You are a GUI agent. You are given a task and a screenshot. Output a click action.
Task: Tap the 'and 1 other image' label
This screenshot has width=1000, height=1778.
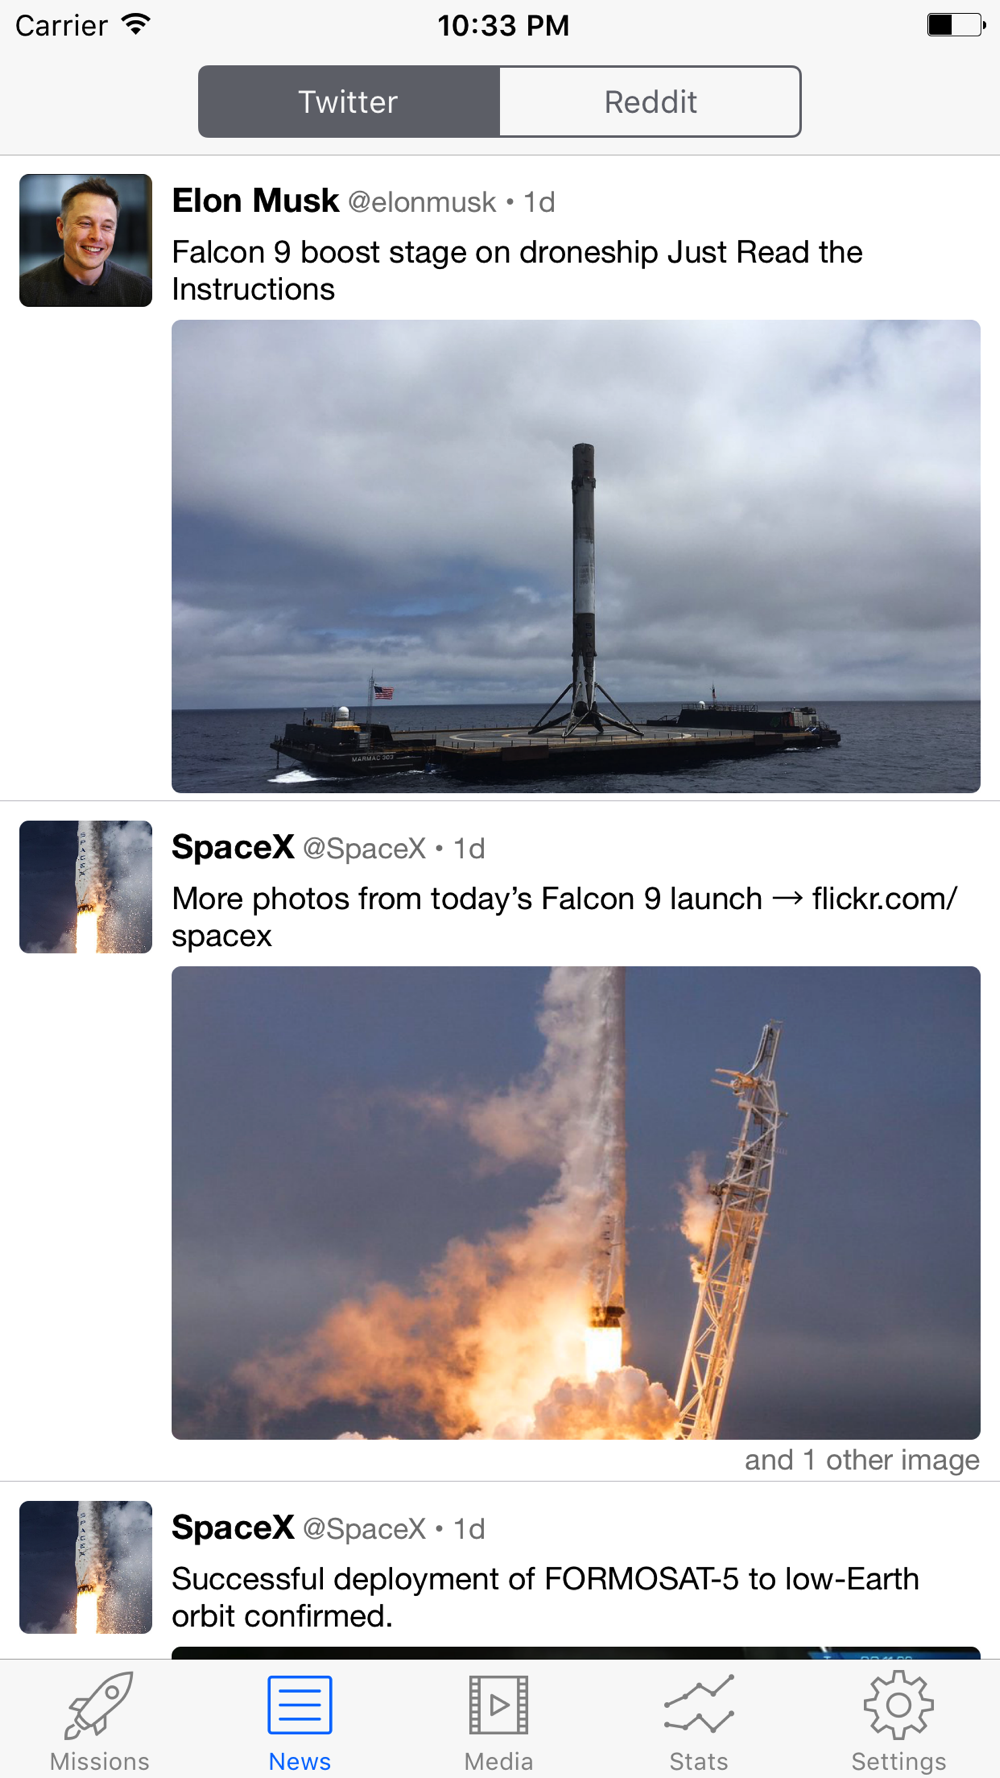(x=862, y=1460)
